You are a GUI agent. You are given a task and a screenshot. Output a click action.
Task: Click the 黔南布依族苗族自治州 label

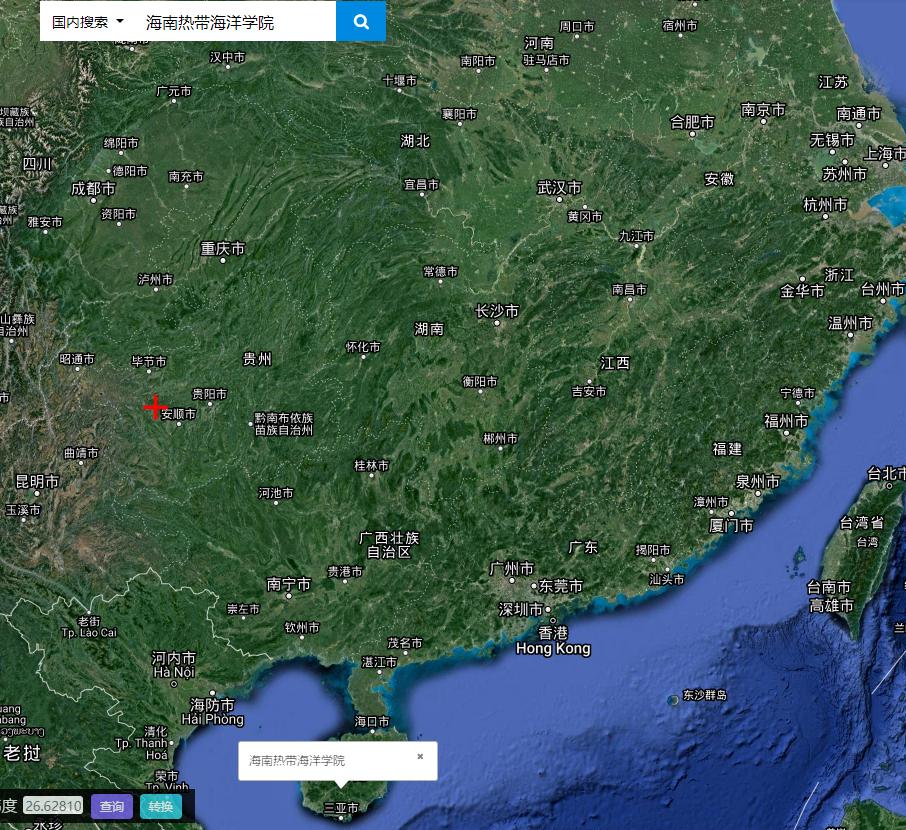(x=284, y=424)
